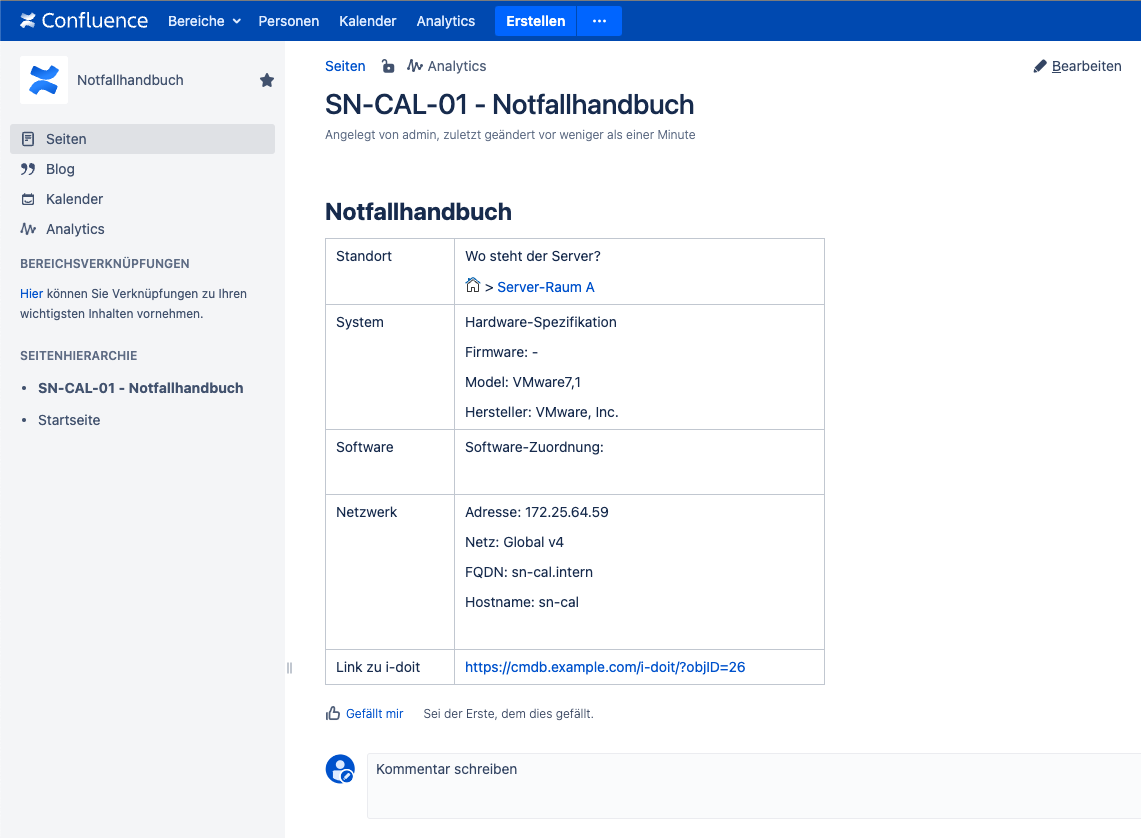The height and width of the screenshot is (838, 1141).
Task: Open Kalender in the space sidebar
Action: [74, 199]
